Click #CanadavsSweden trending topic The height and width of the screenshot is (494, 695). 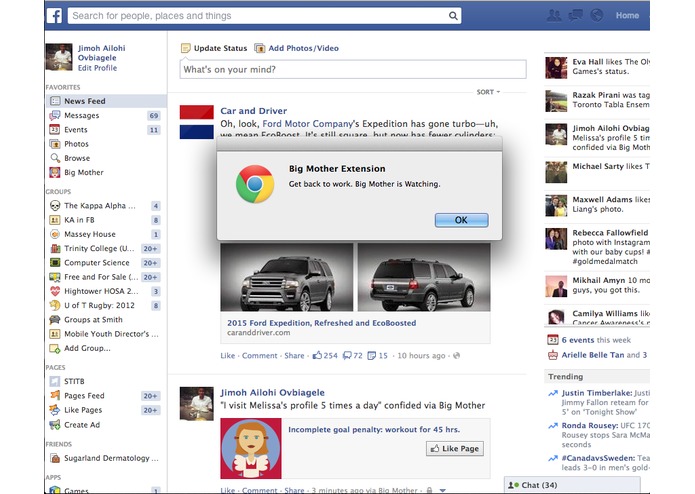598,458
